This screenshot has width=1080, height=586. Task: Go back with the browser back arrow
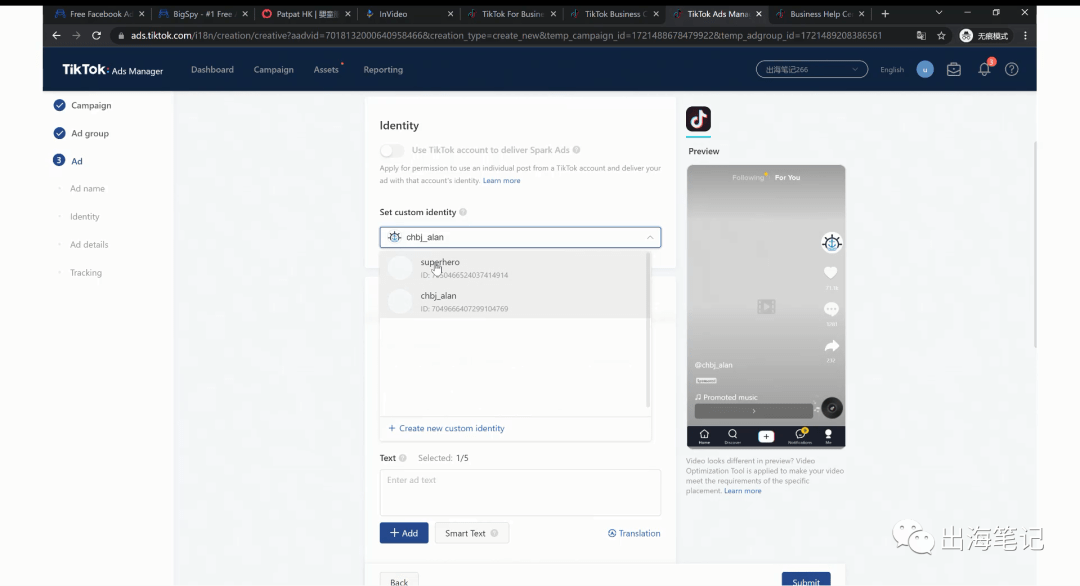tap(56, 35)
